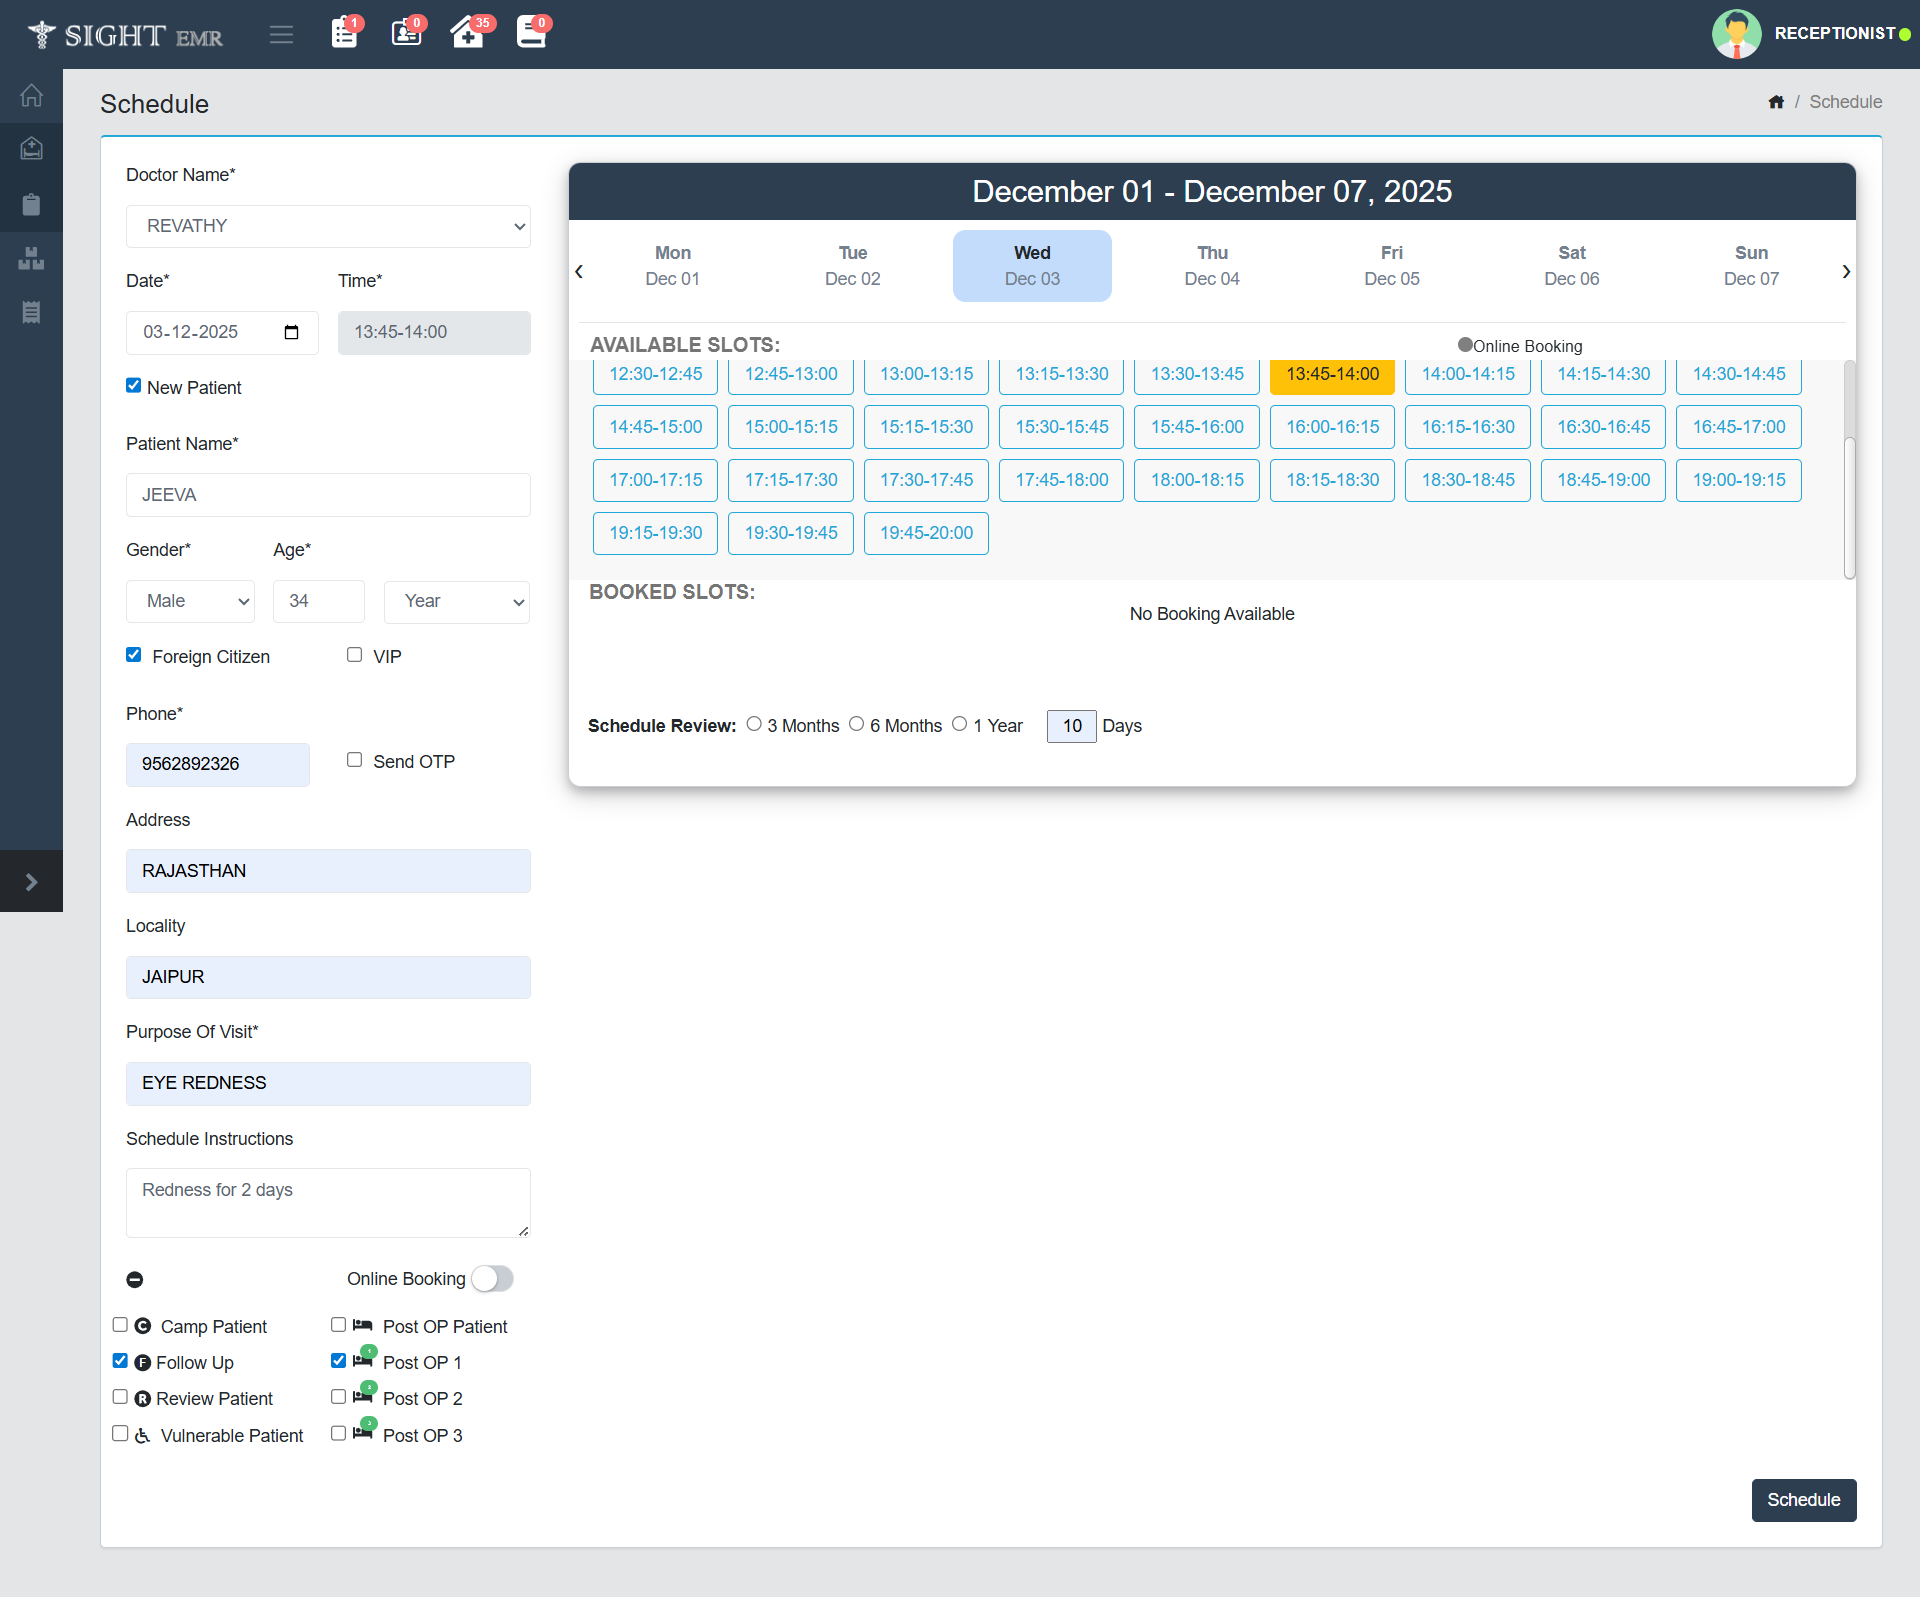Click the Schedule button
This screenshot has width=1920, height=1597.
(1803, 1500)
